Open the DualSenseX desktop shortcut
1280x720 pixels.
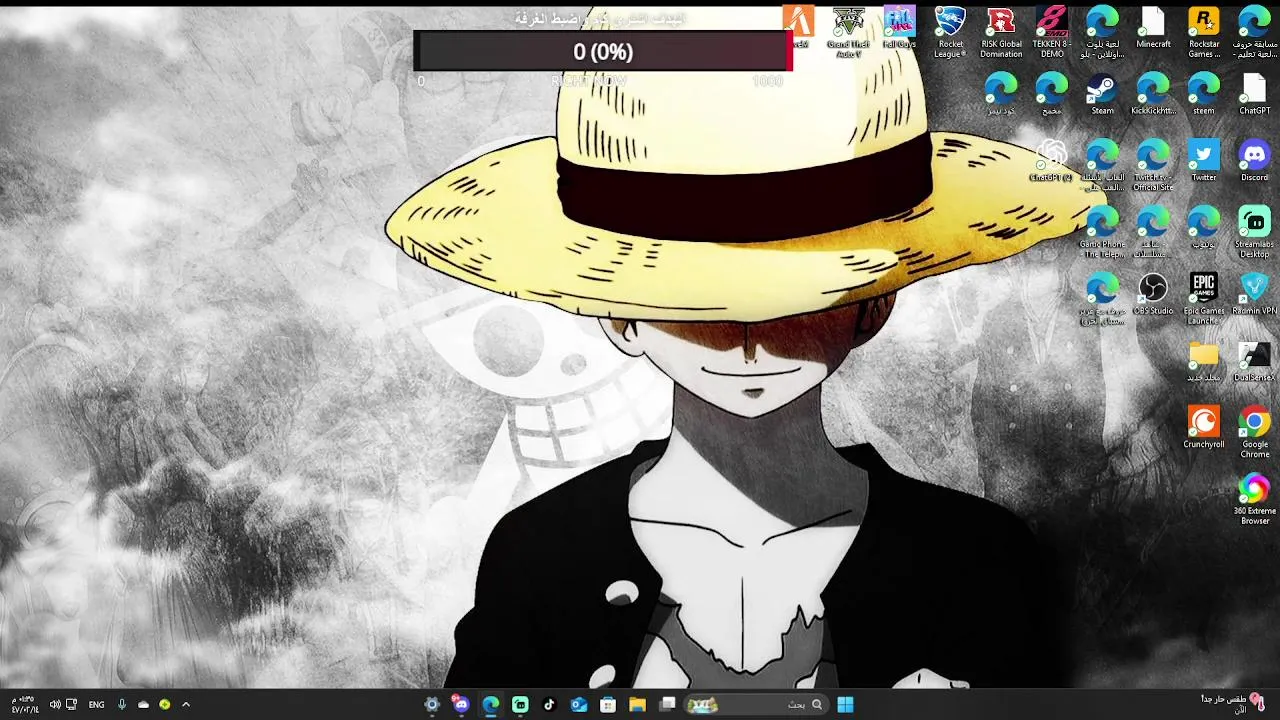coord(1254,361)
